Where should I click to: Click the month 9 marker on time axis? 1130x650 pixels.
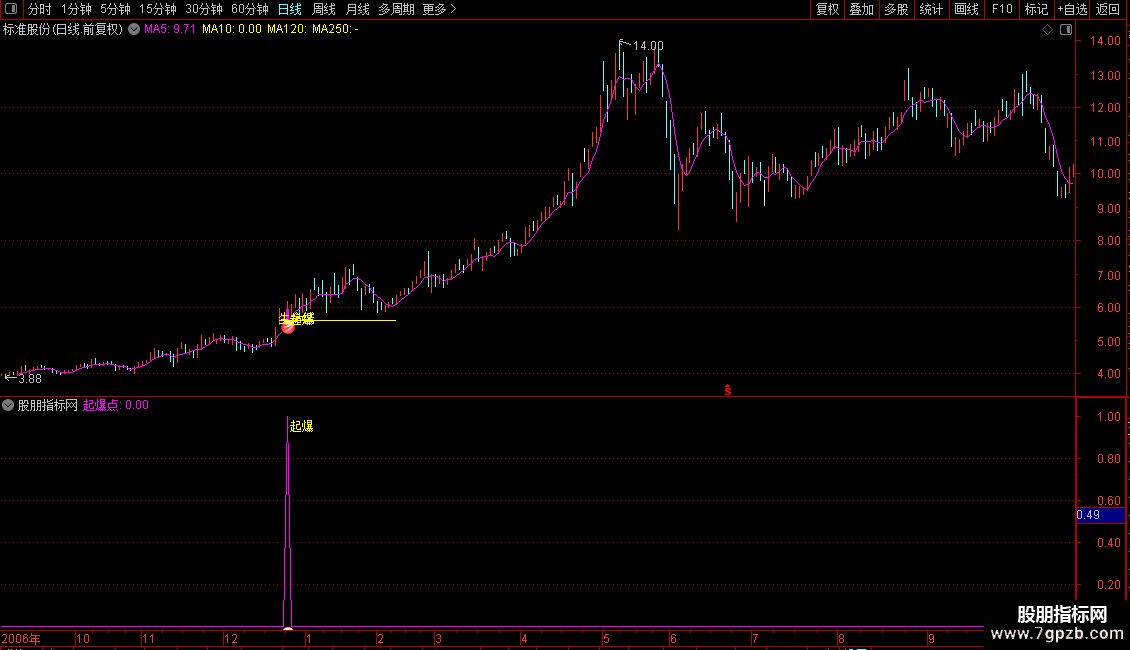[x=931, y=638]
